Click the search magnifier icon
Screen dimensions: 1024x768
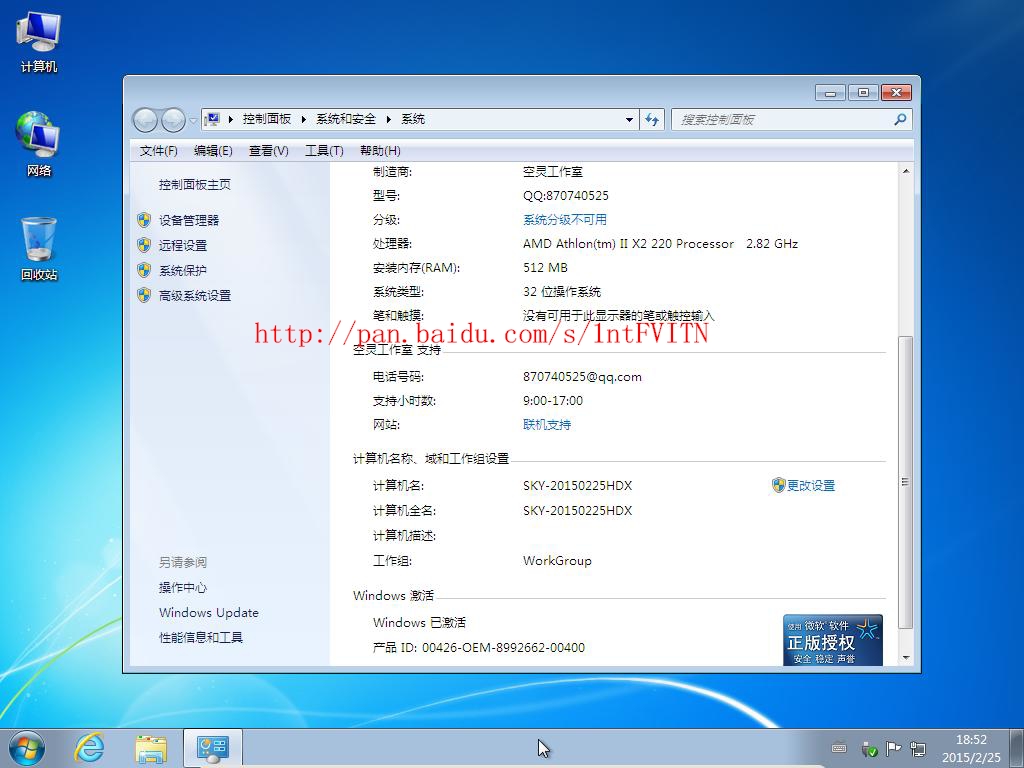coord(901,120)
